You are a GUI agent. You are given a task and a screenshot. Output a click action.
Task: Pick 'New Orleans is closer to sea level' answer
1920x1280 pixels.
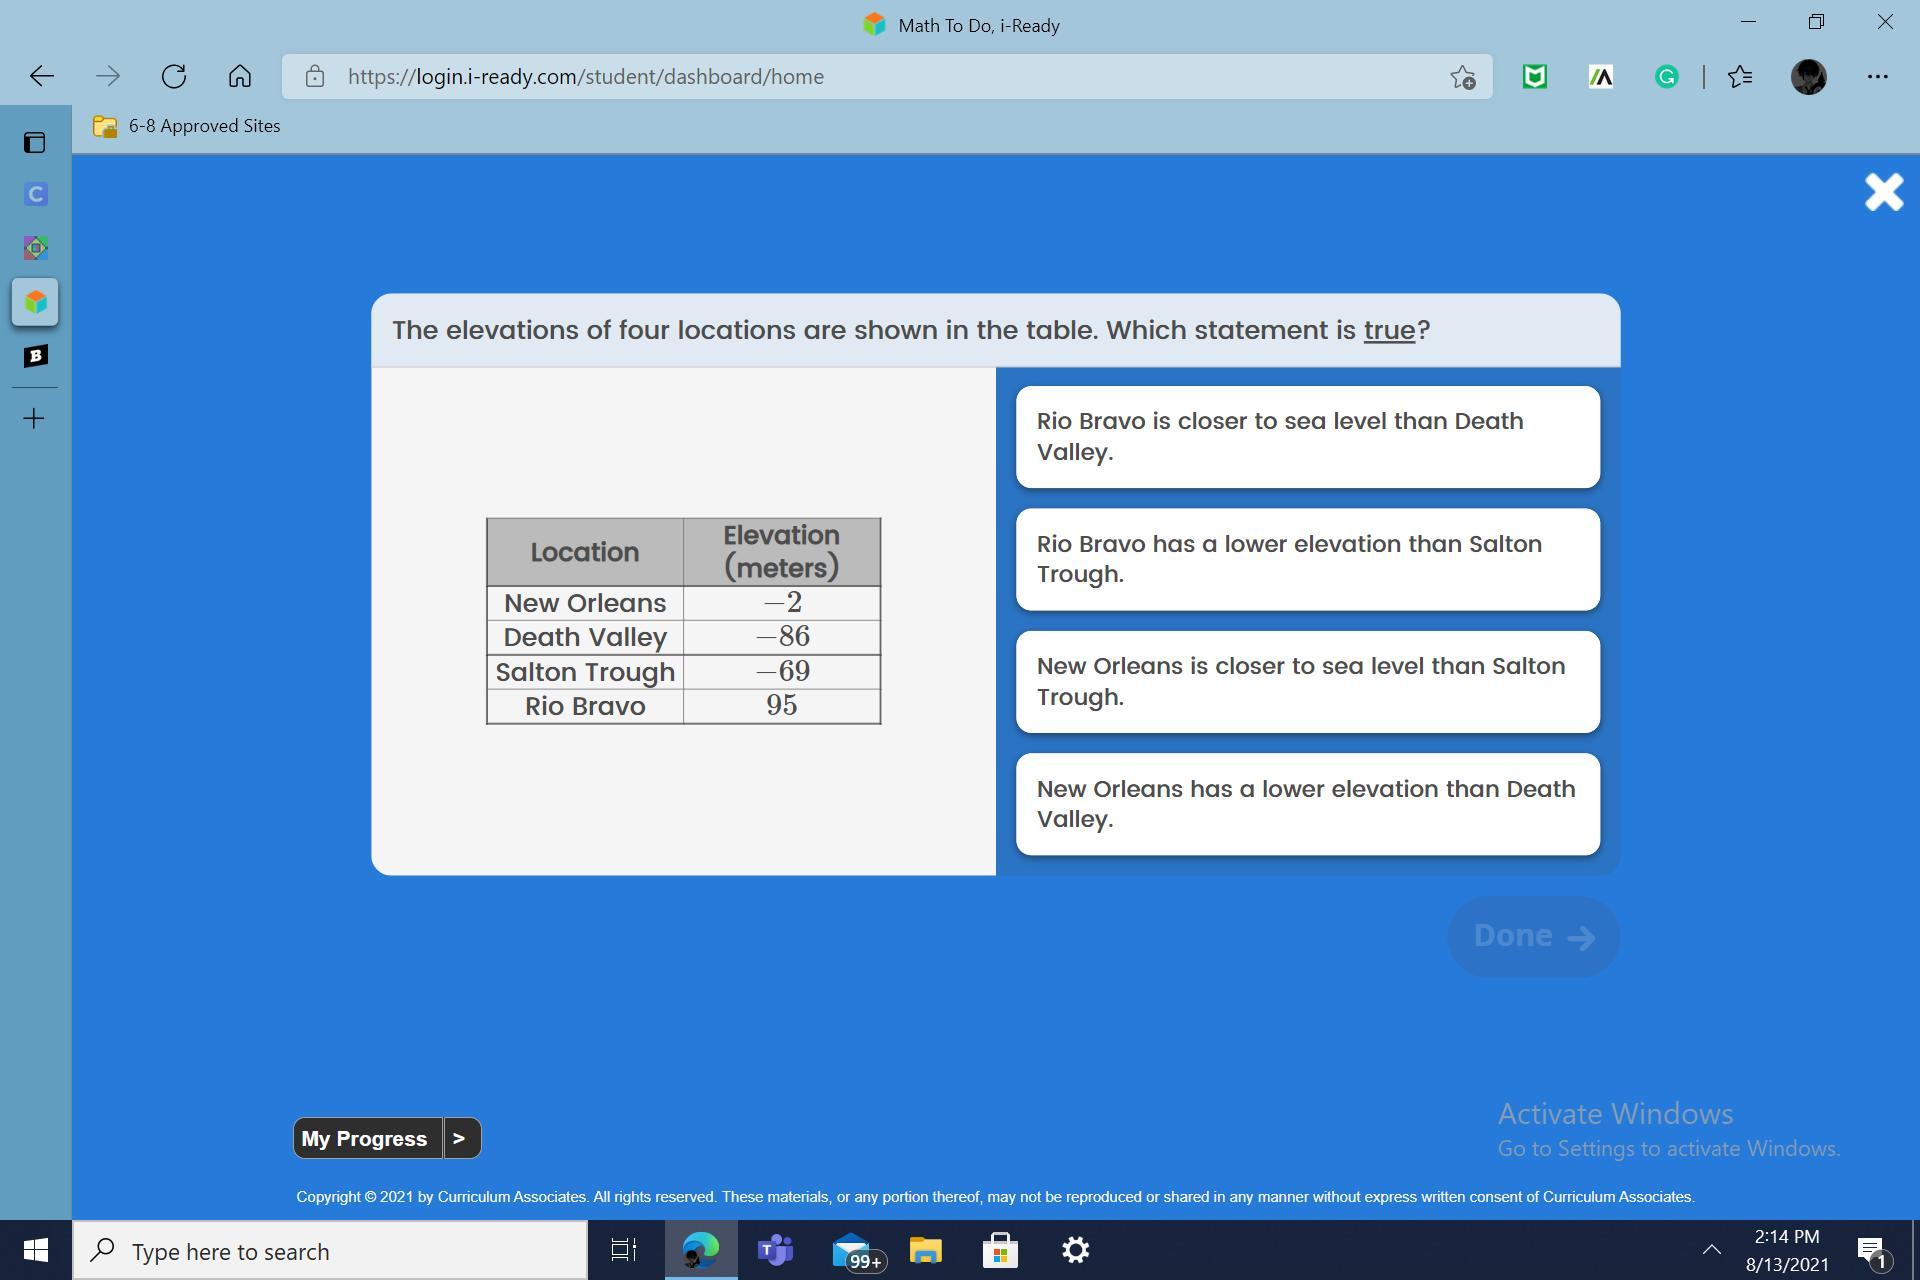point(1307,682)
